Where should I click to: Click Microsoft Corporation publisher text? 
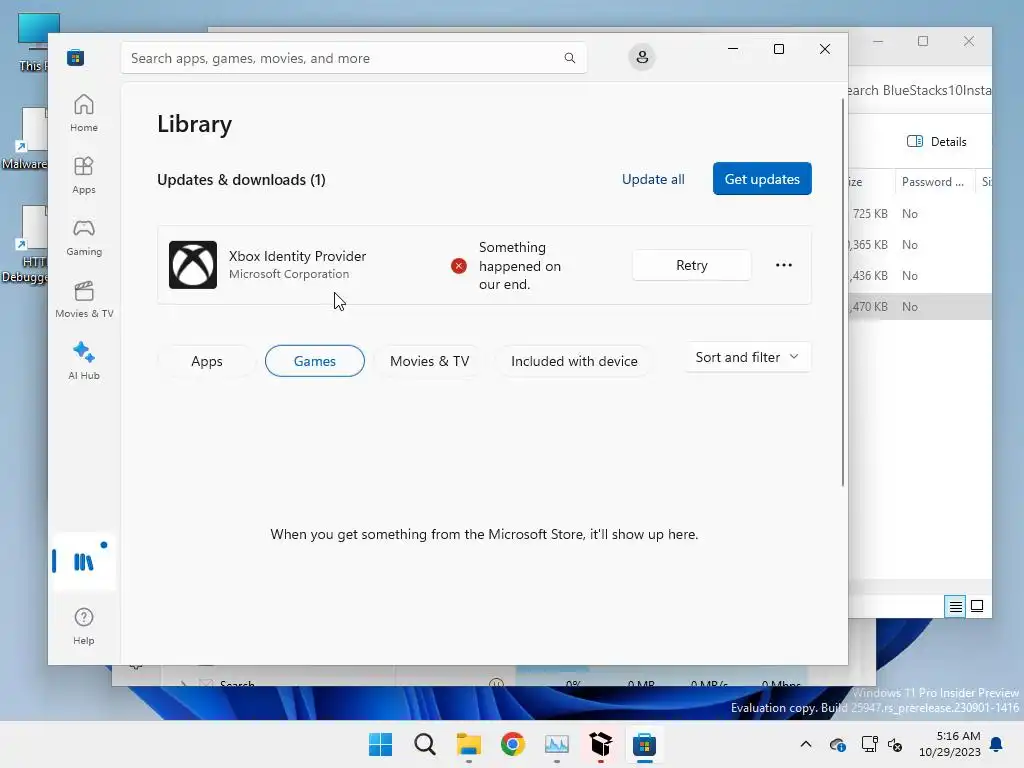click(289, 274)
